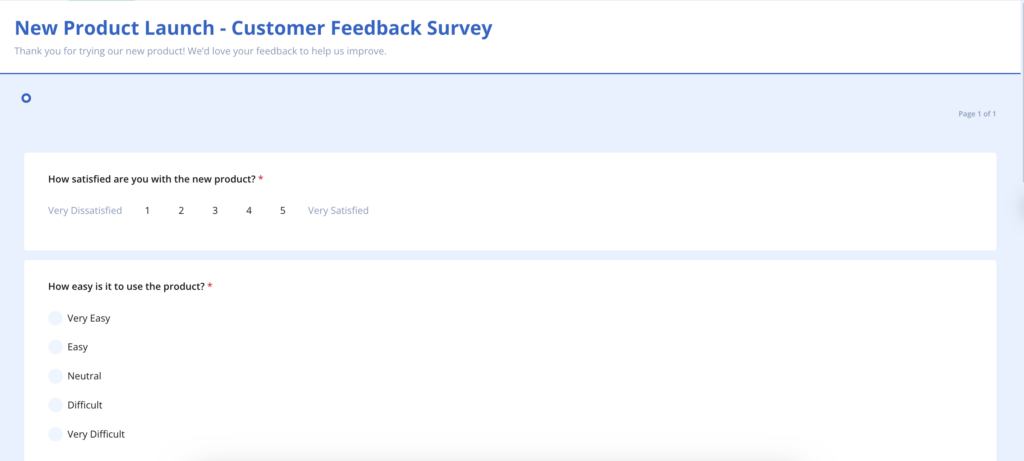Click the red asterisk on satisfaction question
The height and width of the screenshot is (461, 1024).
pos(261,178)
